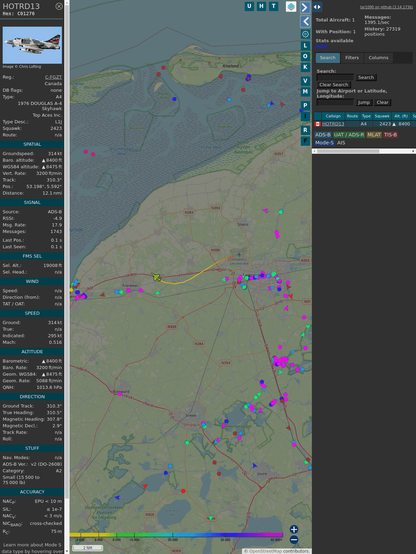Viewport: 416px width, 554px height.
Task: Click the H map toolbar button
Action: [x=261, y=6]
